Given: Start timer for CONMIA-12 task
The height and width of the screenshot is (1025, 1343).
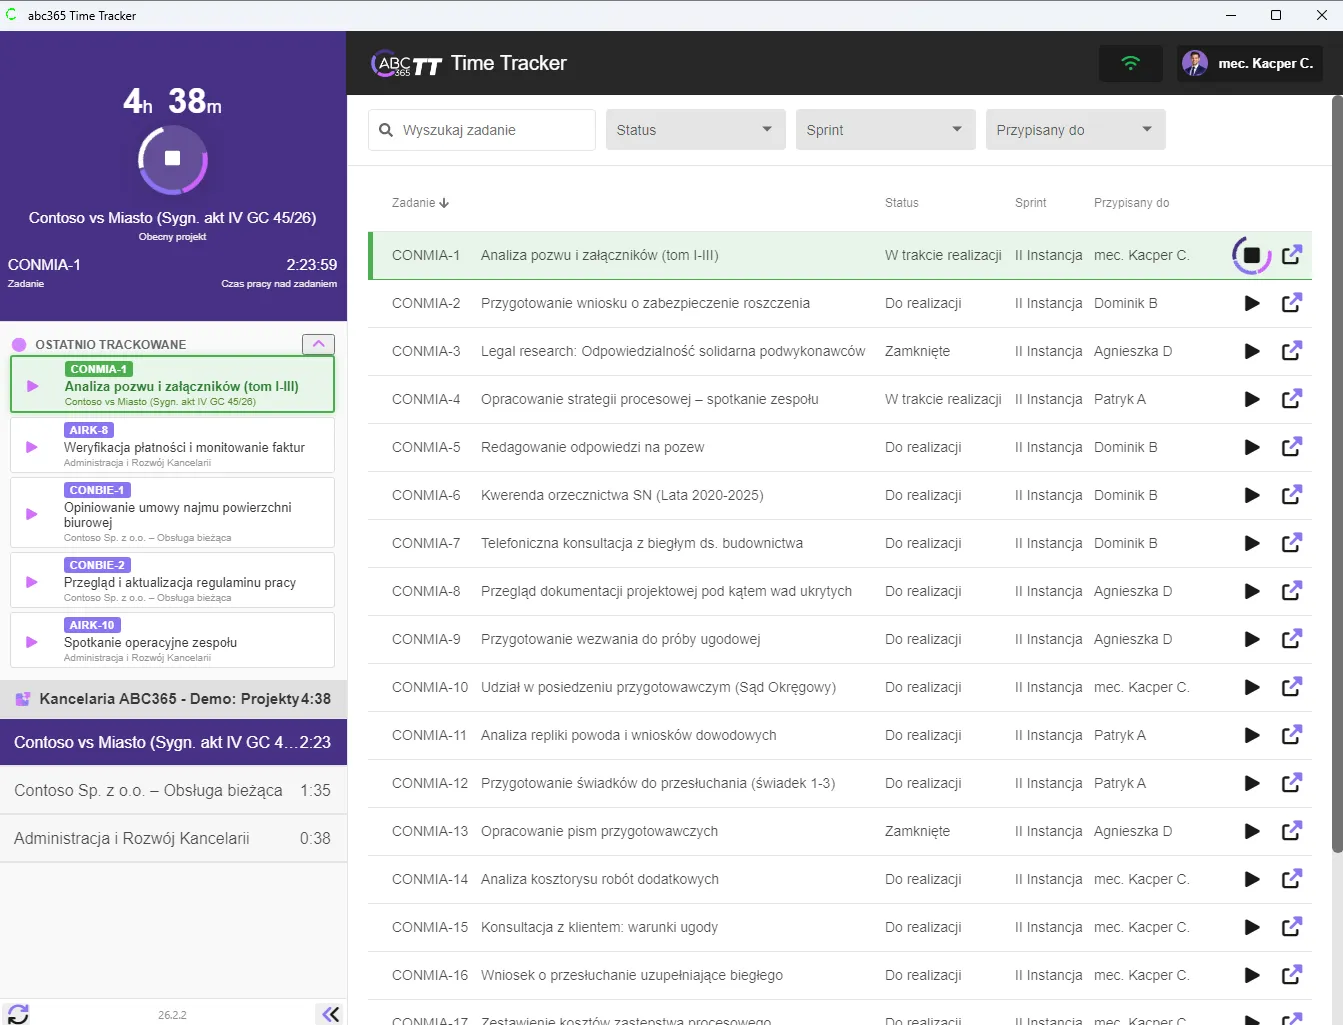Looking at the screenshot, I should pyautogui.click(x=1251, y=783).
